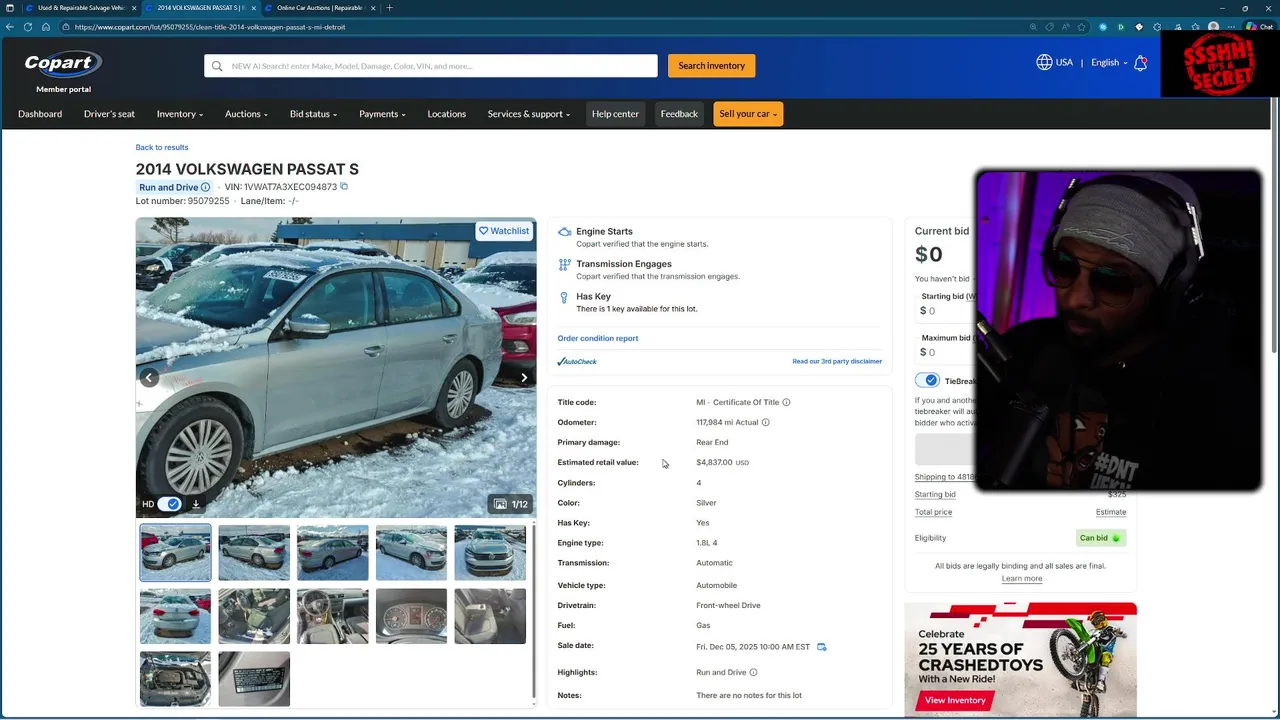This screenshot has height=720, width=1280.
Task: Expand the Bid status menu
Action: coord(313,114)
